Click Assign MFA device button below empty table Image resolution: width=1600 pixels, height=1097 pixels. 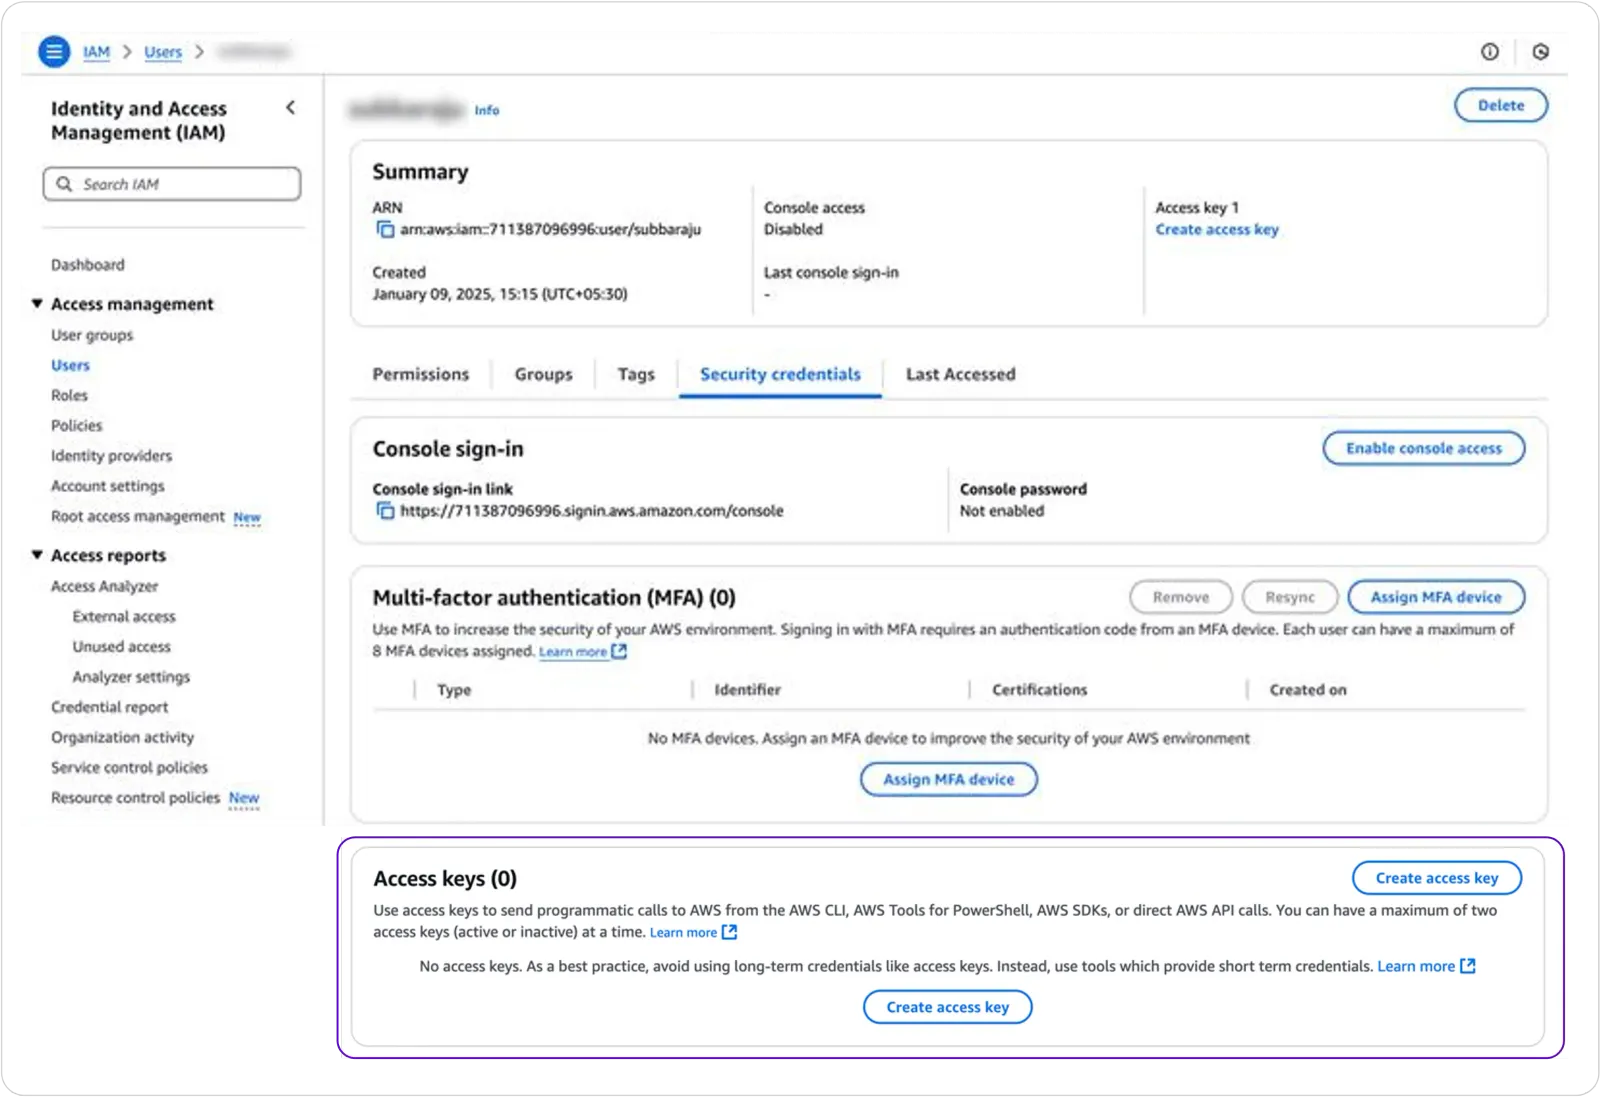948,779
